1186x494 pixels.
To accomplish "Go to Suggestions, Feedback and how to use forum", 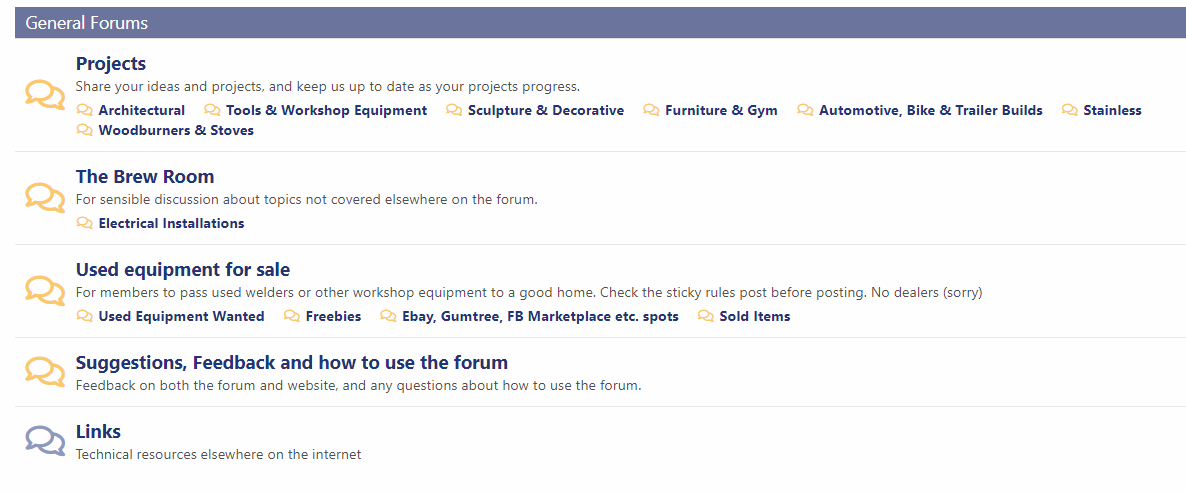I will tap(292, 362).
